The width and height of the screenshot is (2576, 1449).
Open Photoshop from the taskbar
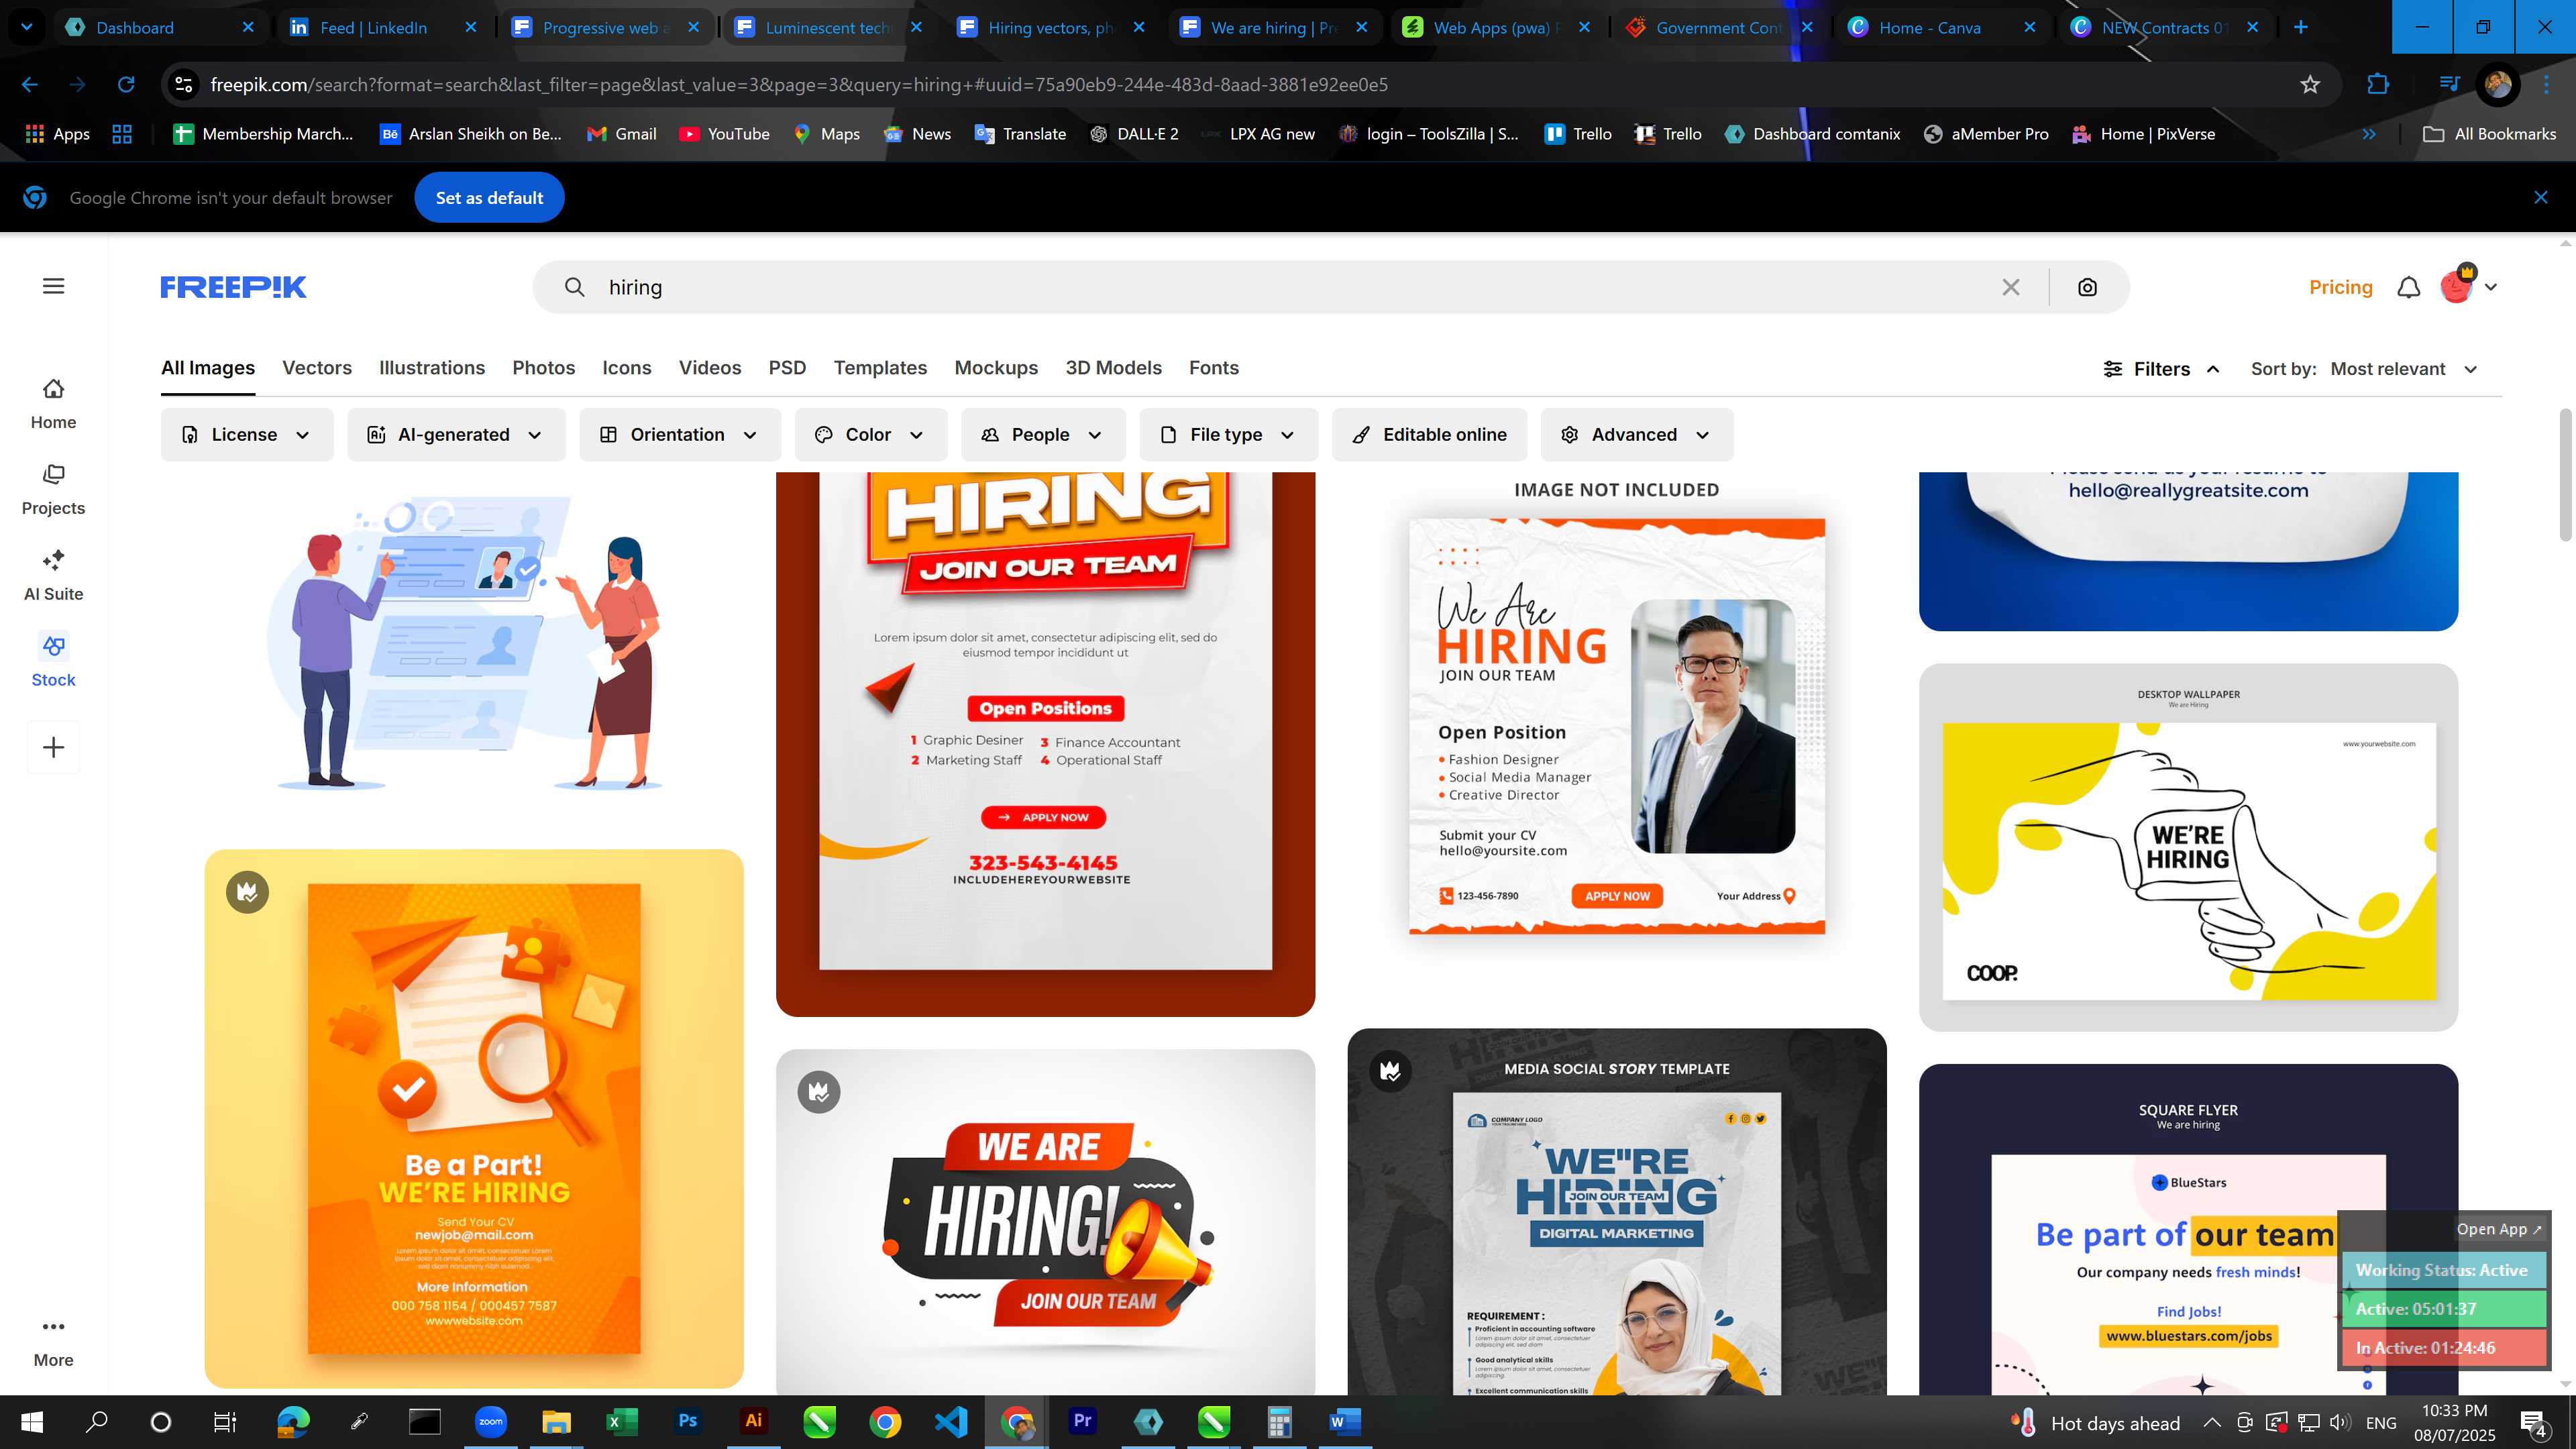(x=687, y=1421)
